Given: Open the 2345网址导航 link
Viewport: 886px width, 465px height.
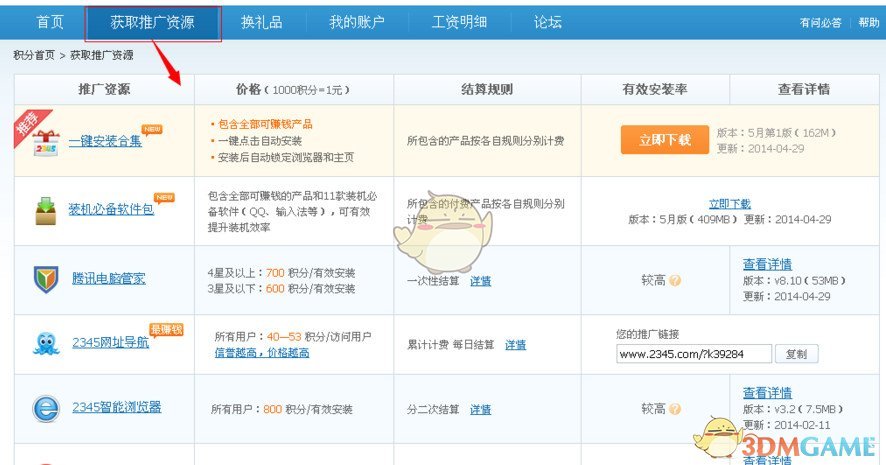Looking at the screenshot, I should coord(111,342).
